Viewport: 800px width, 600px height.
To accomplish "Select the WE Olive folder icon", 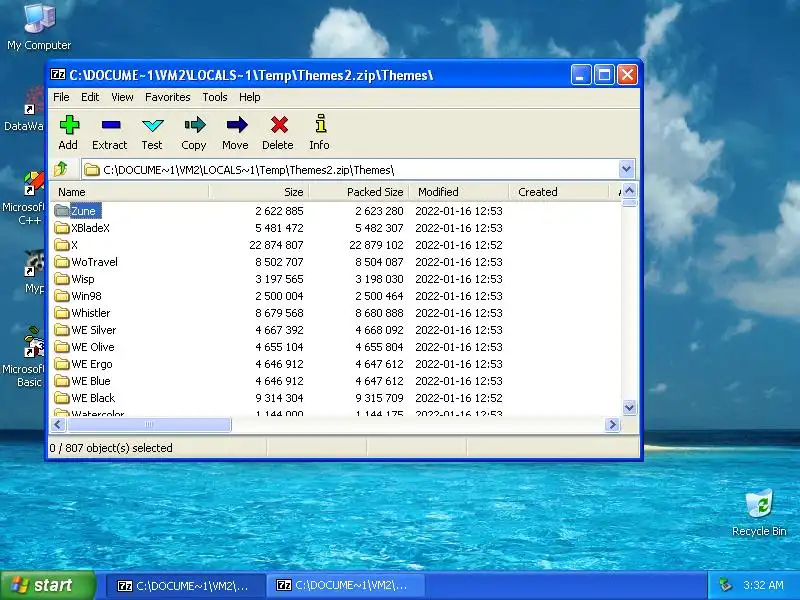I will click(x=62, y=347).
